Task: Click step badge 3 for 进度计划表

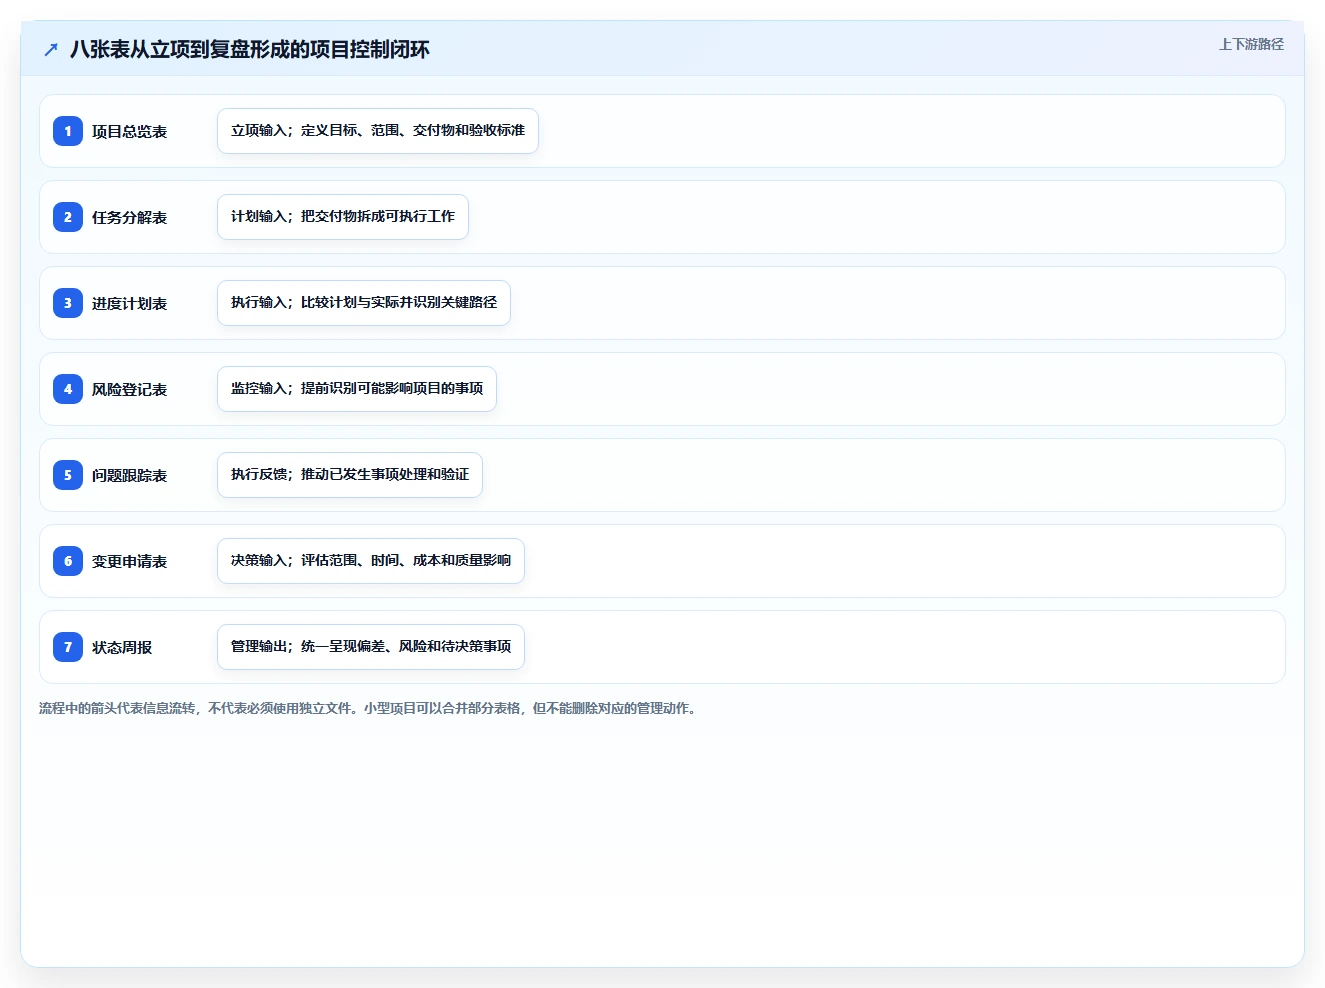Action: tap(68, 303)
